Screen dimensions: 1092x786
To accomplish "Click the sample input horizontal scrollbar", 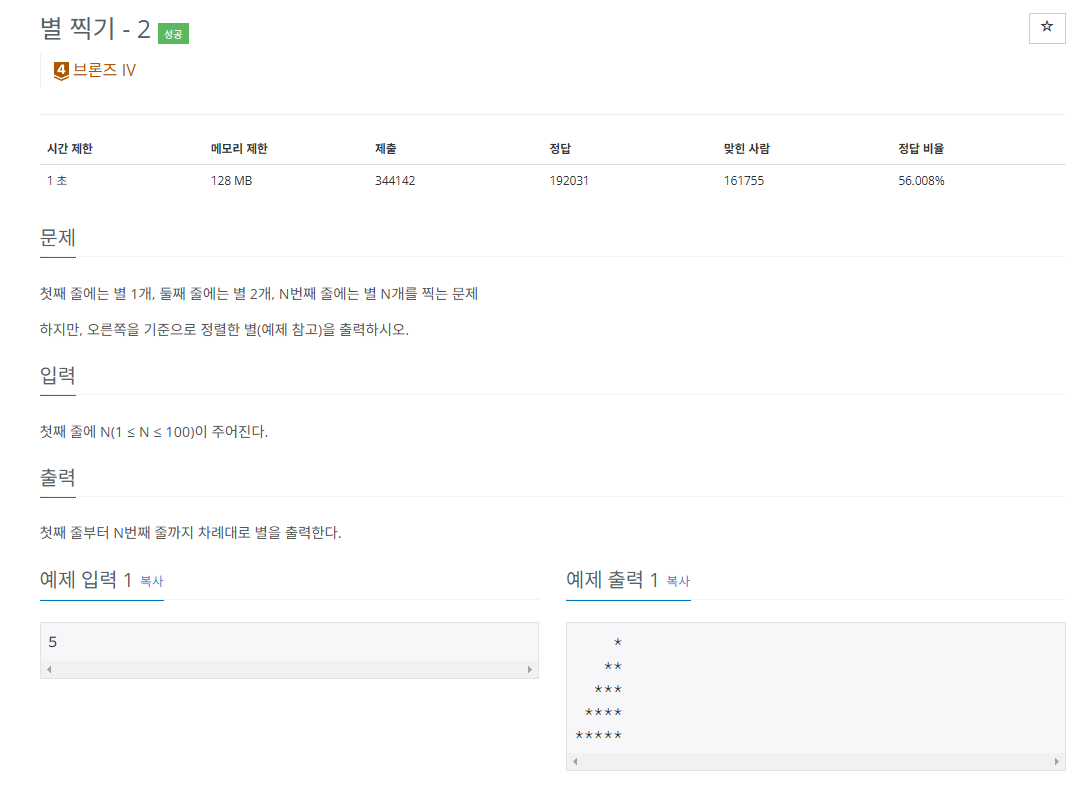I will click(x=289, y=669).
